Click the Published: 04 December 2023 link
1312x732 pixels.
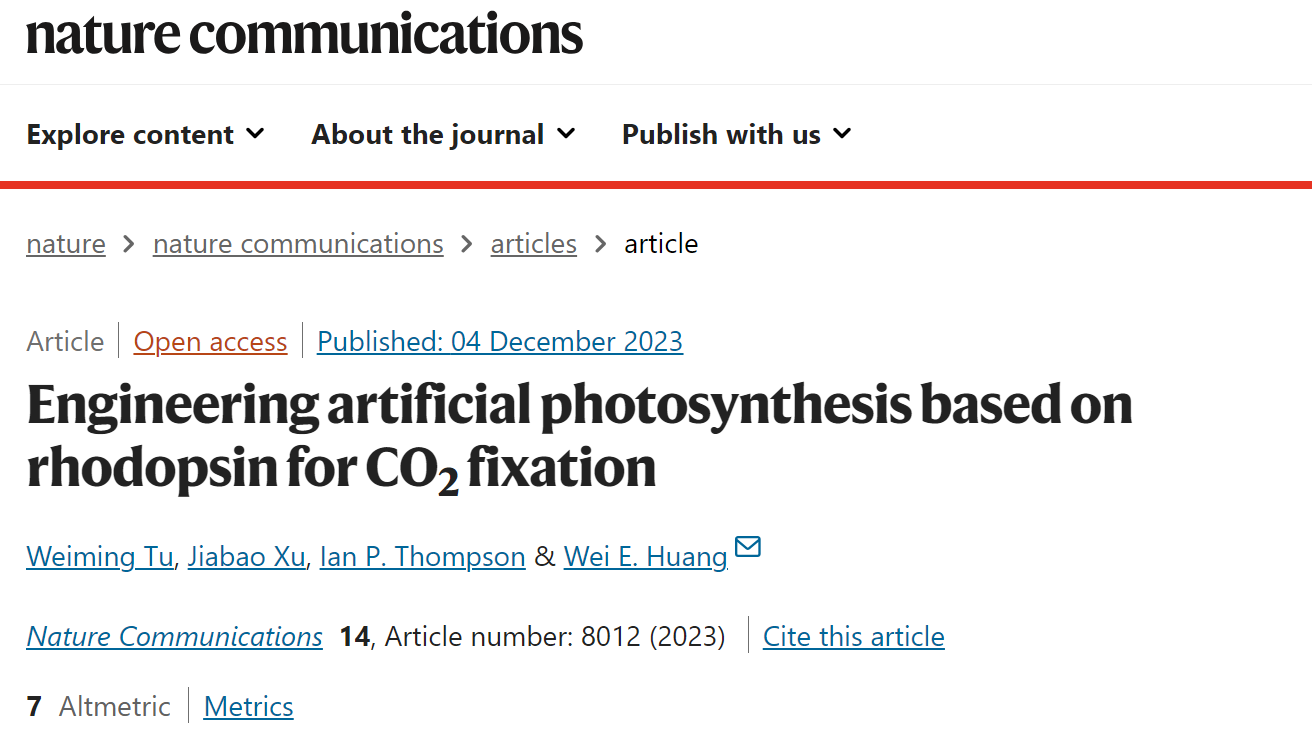(500, 342)
